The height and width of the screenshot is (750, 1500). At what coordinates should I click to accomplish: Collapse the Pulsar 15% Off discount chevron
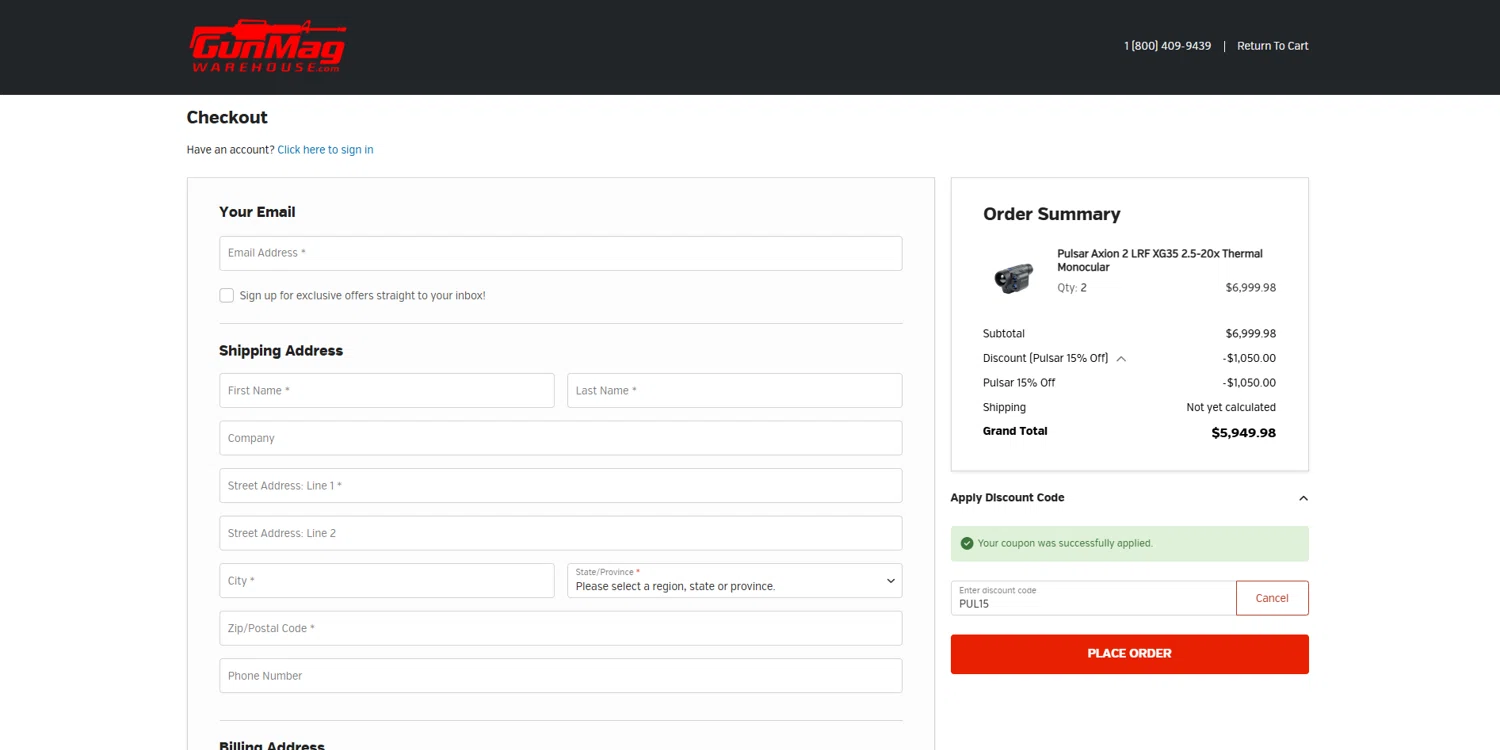tap(1121, 359)
